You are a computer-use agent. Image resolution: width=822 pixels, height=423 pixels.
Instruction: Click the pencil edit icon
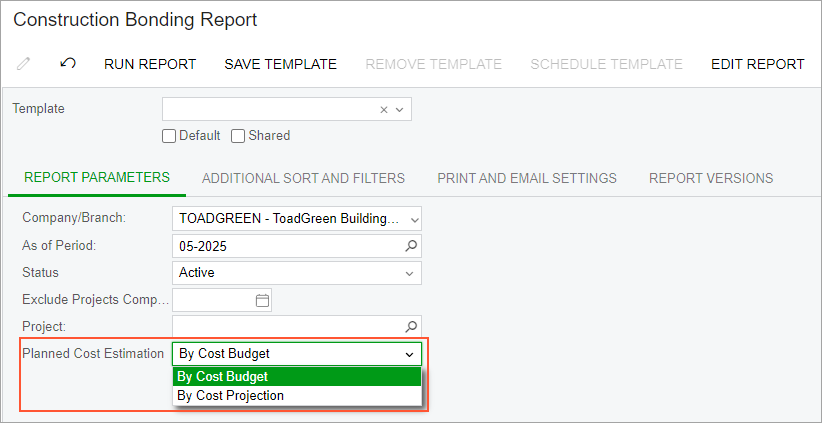[24, 64]
